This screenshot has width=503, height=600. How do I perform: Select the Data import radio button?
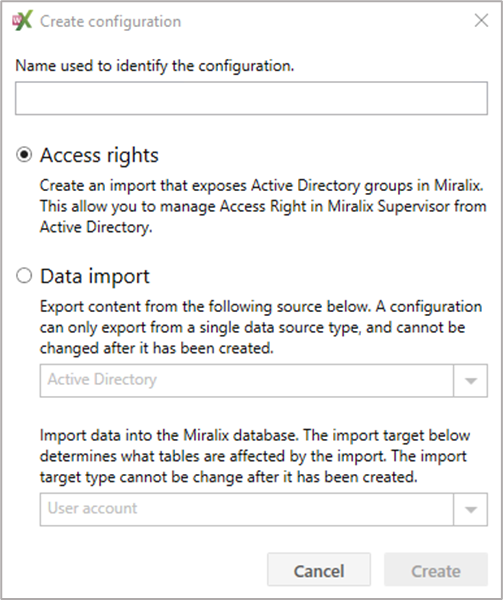pyautogui.click(x=24, y=276)
